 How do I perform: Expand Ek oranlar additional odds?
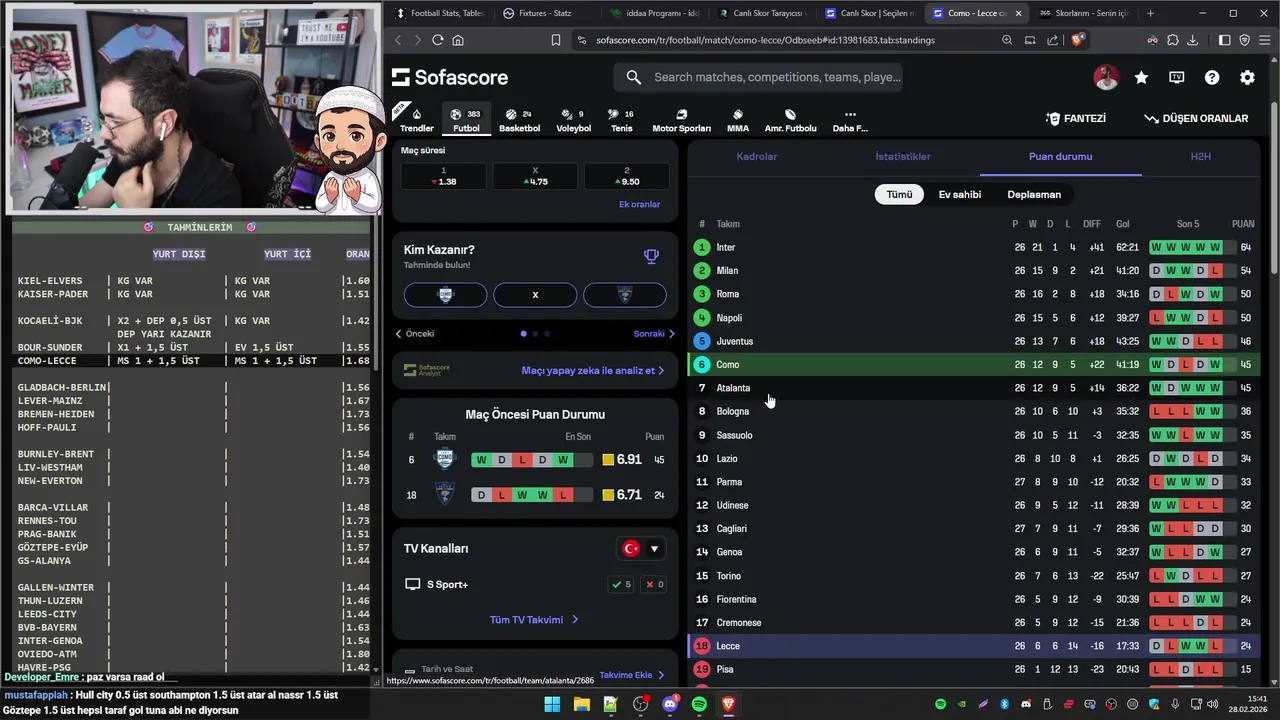coord(640,204)
